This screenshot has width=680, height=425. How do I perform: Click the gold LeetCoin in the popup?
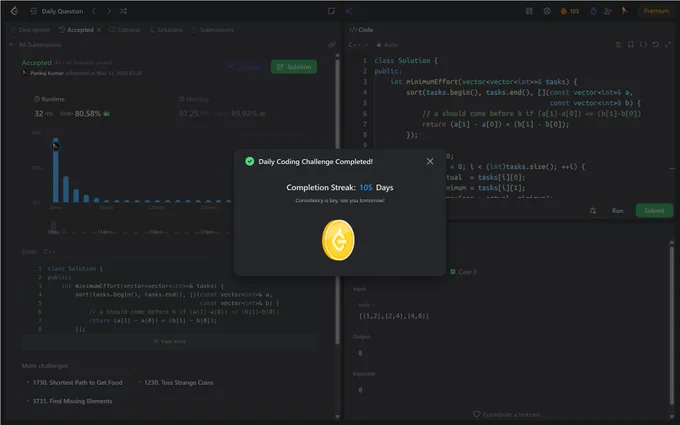pos(338,240)
